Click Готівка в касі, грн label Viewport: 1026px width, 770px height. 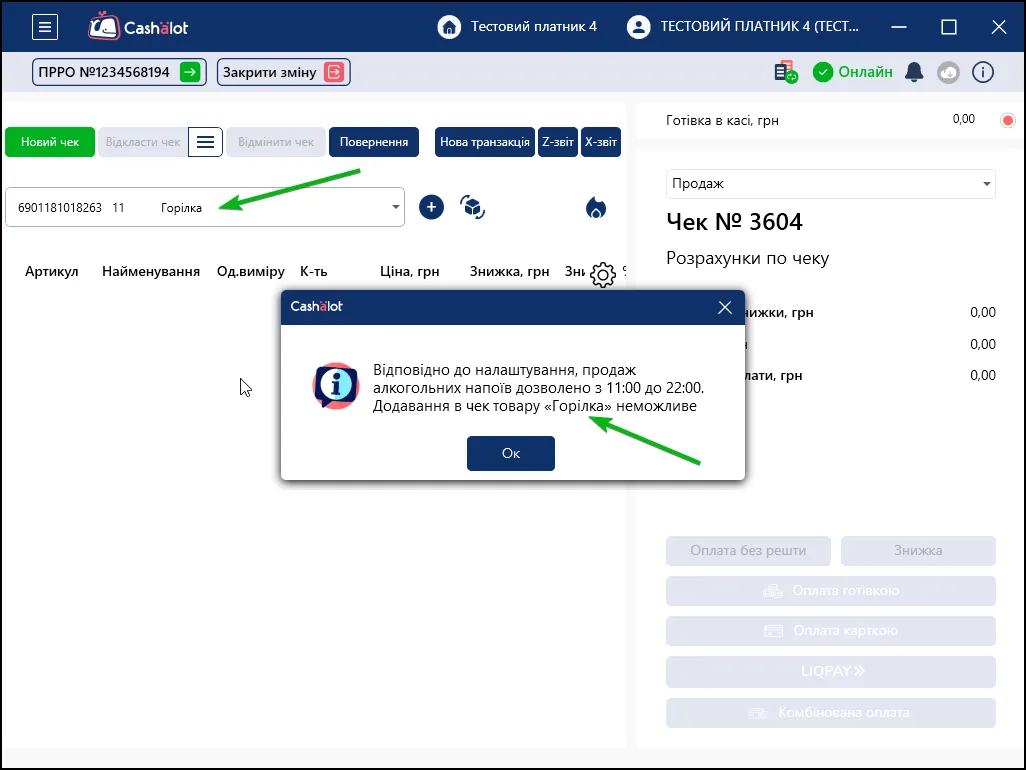(722, 120)
